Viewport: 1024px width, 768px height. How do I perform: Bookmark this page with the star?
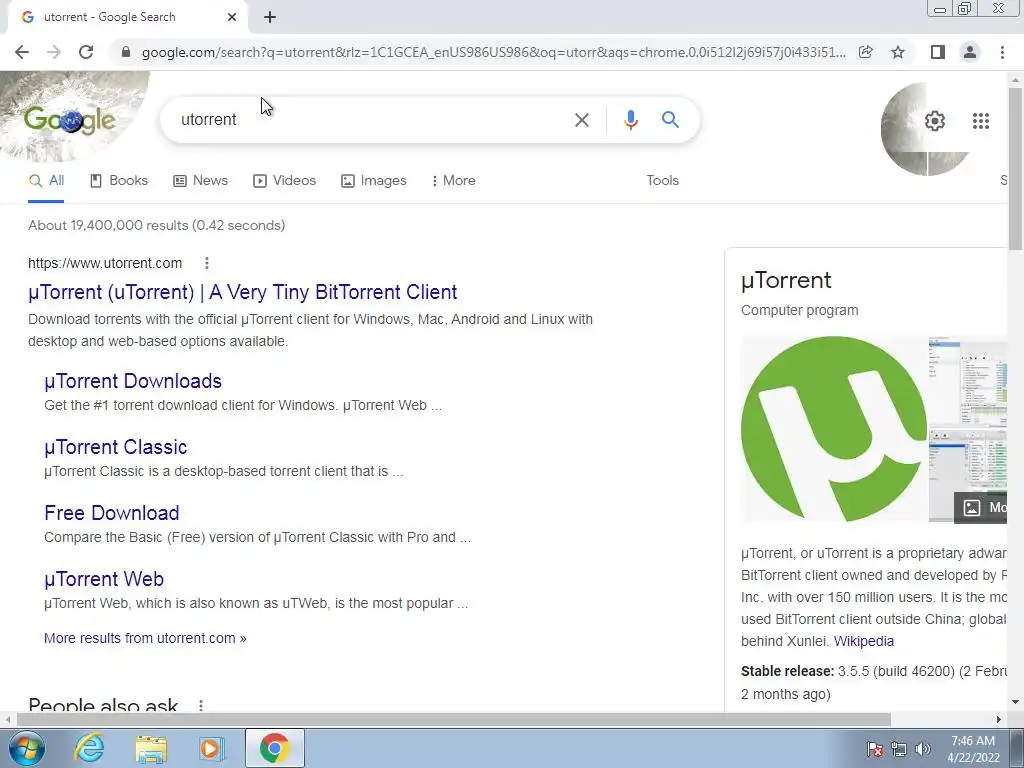(898, 52)
